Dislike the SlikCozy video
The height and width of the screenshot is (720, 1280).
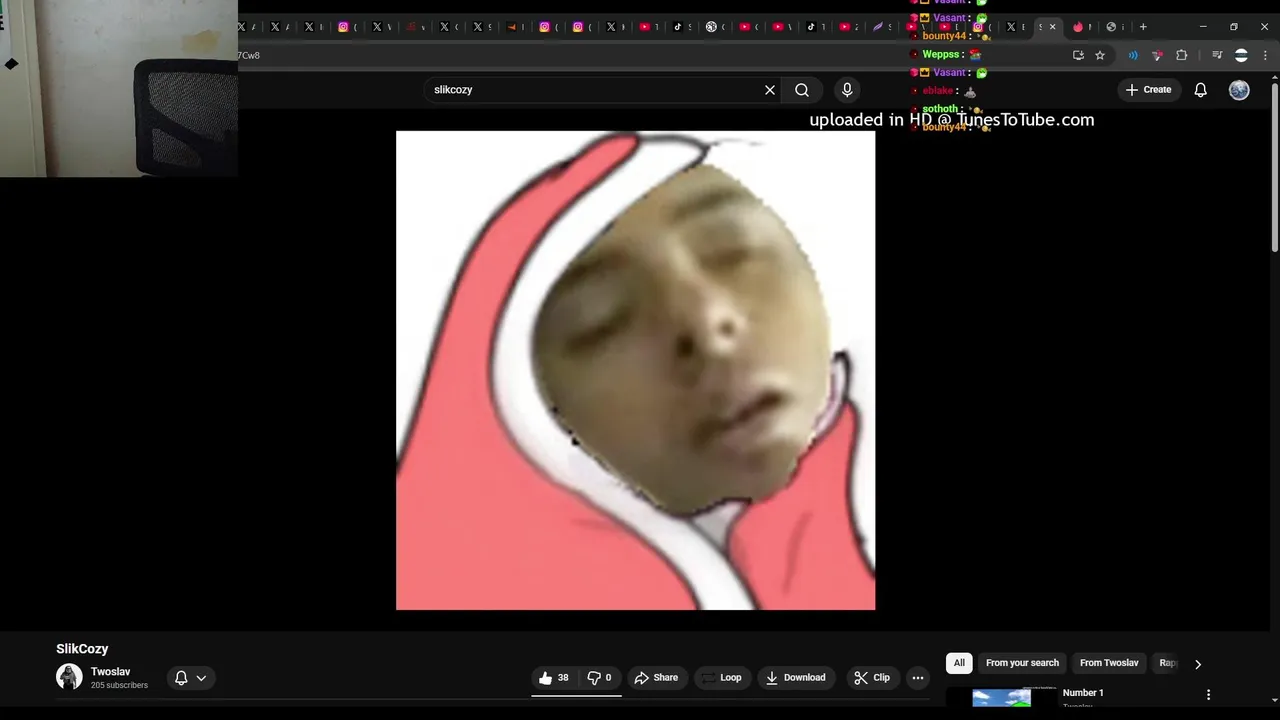click(600, 678)
